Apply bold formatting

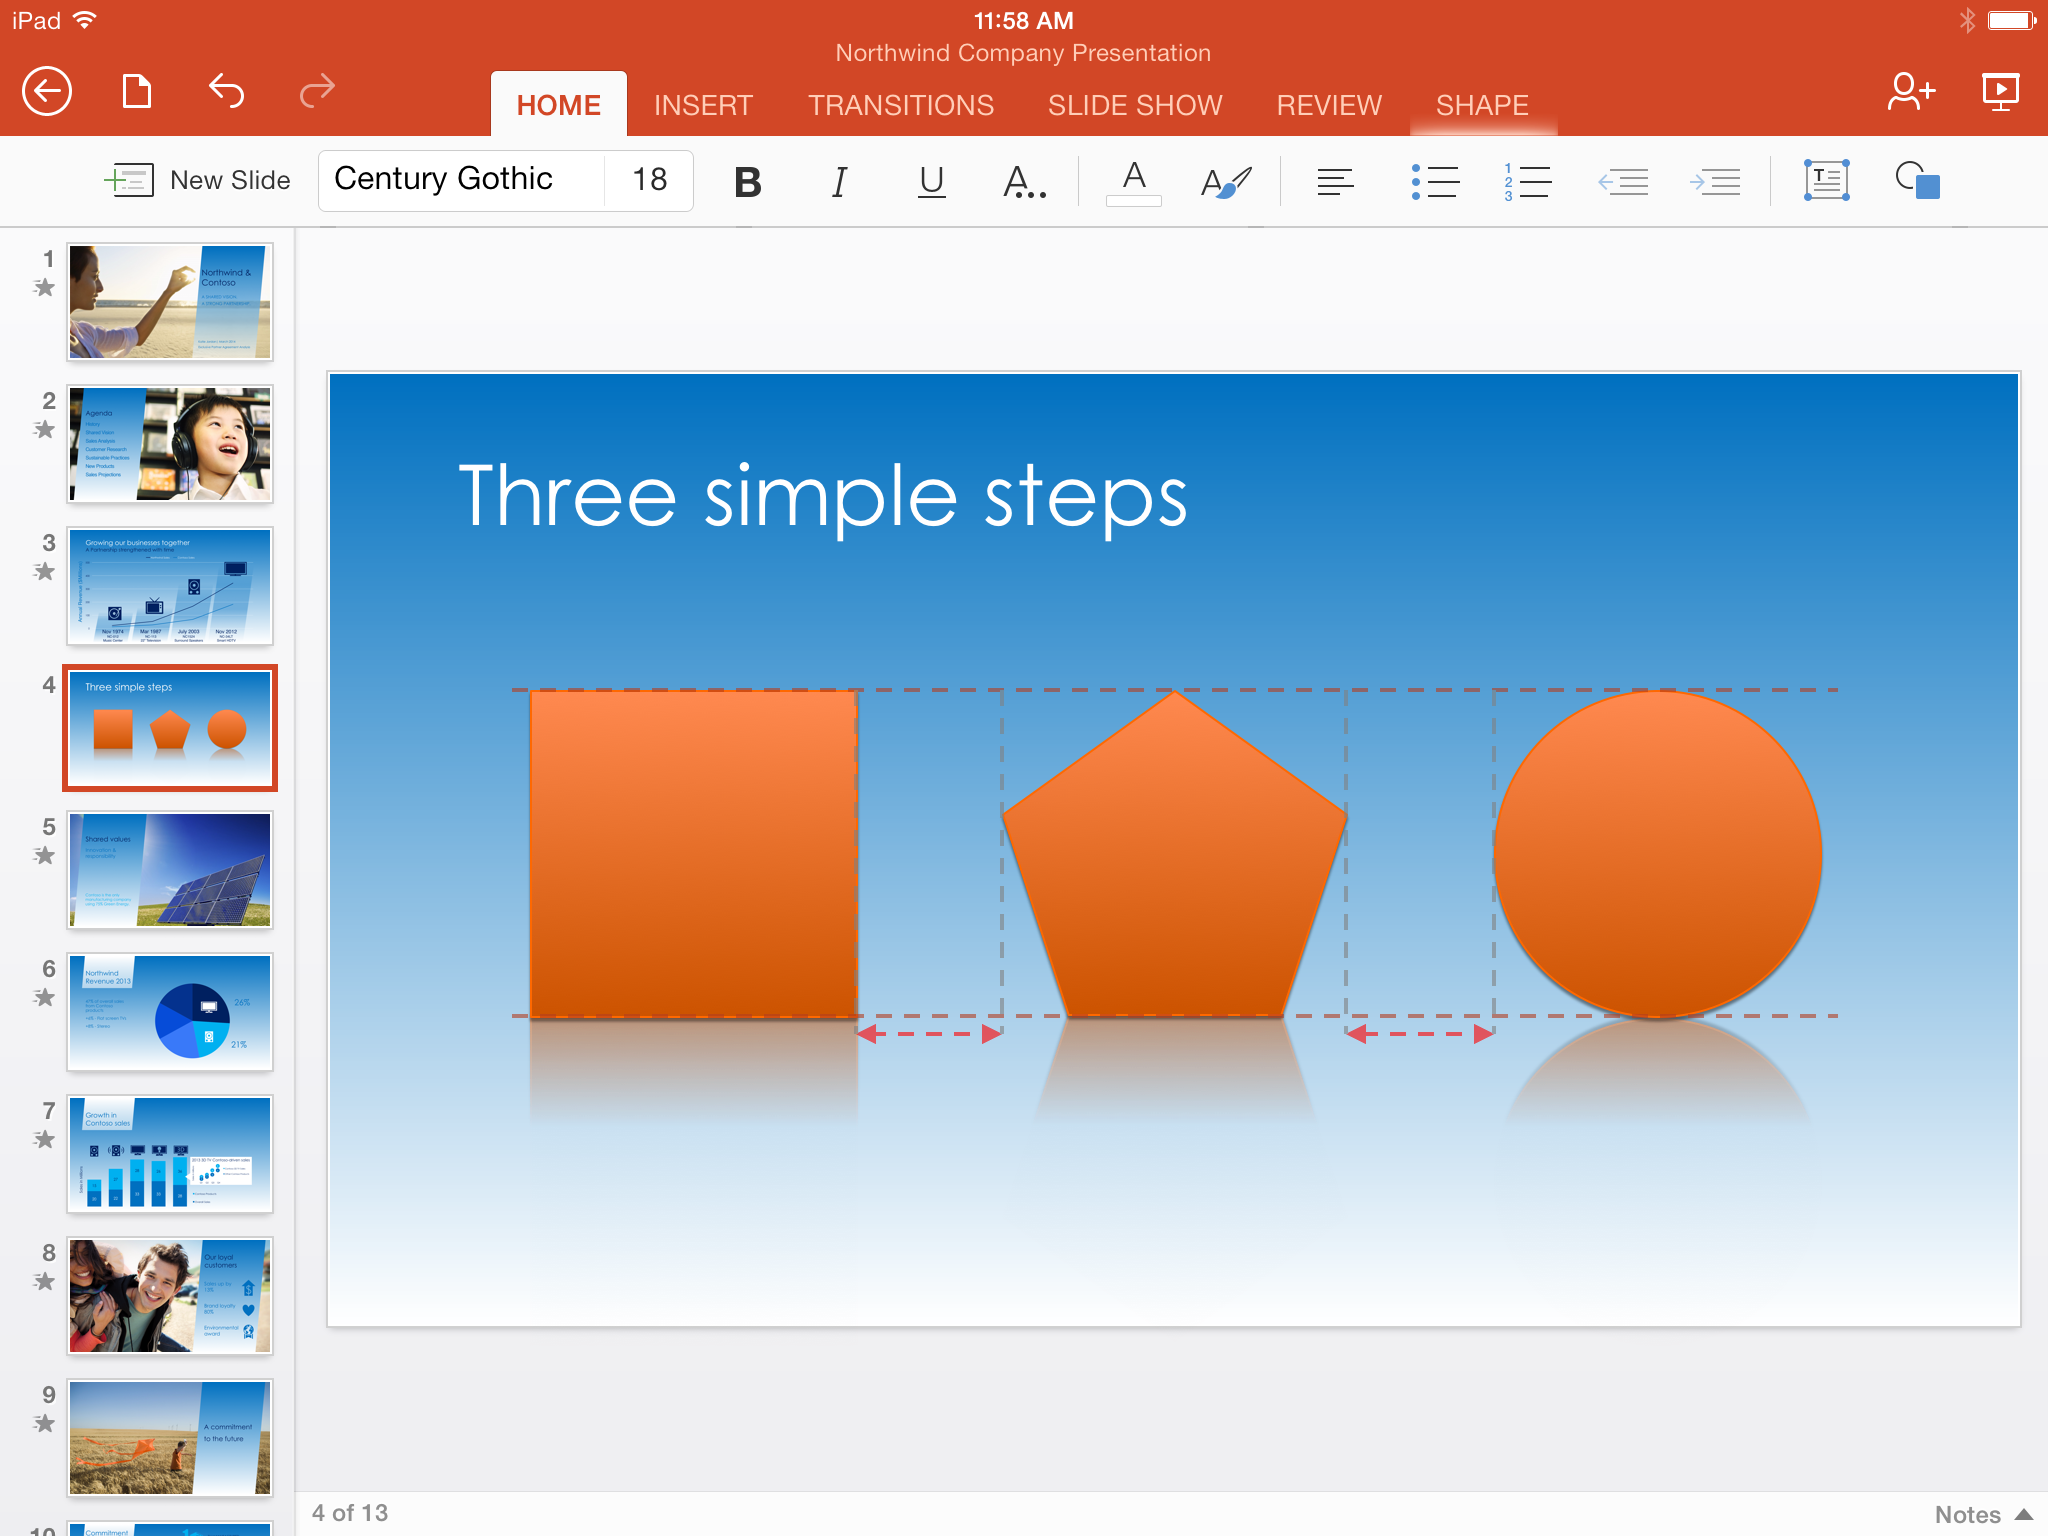coord(746,181)
